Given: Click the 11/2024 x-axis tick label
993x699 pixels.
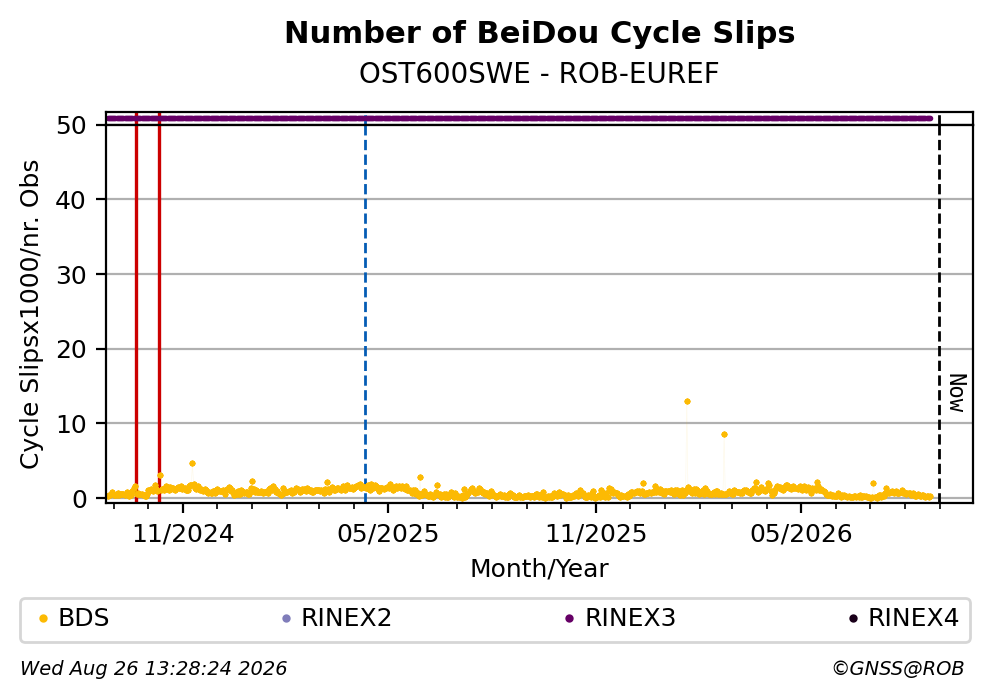Looking at the screenshot, I should tap(183, 534).
